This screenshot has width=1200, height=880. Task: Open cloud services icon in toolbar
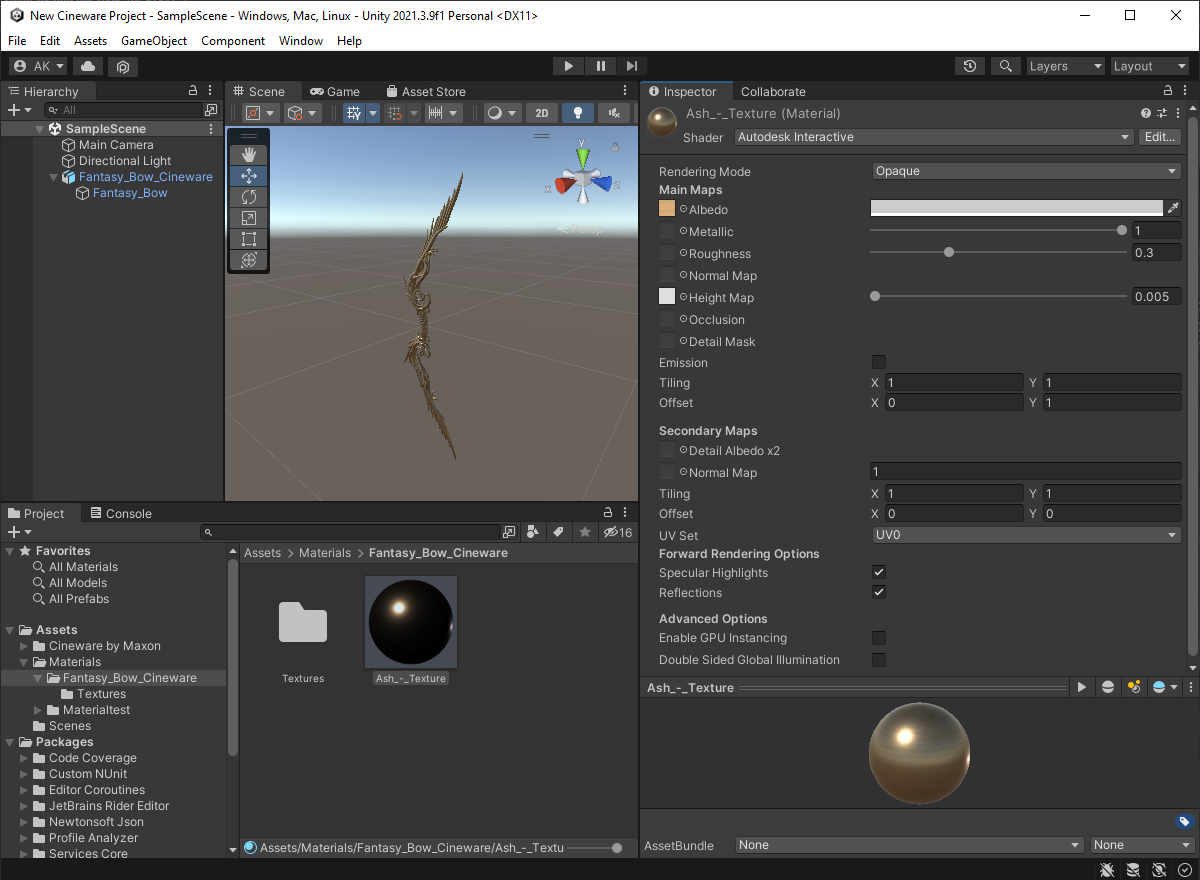[x=88, y=66]
